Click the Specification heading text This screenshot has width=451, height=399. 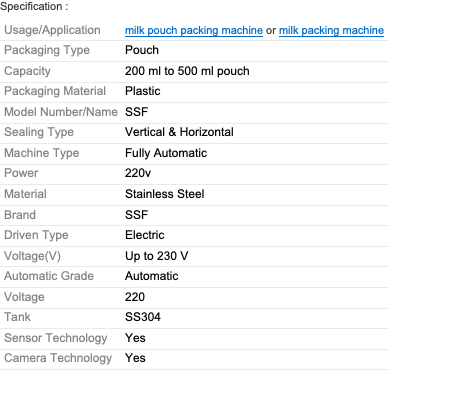pos(34,6)
